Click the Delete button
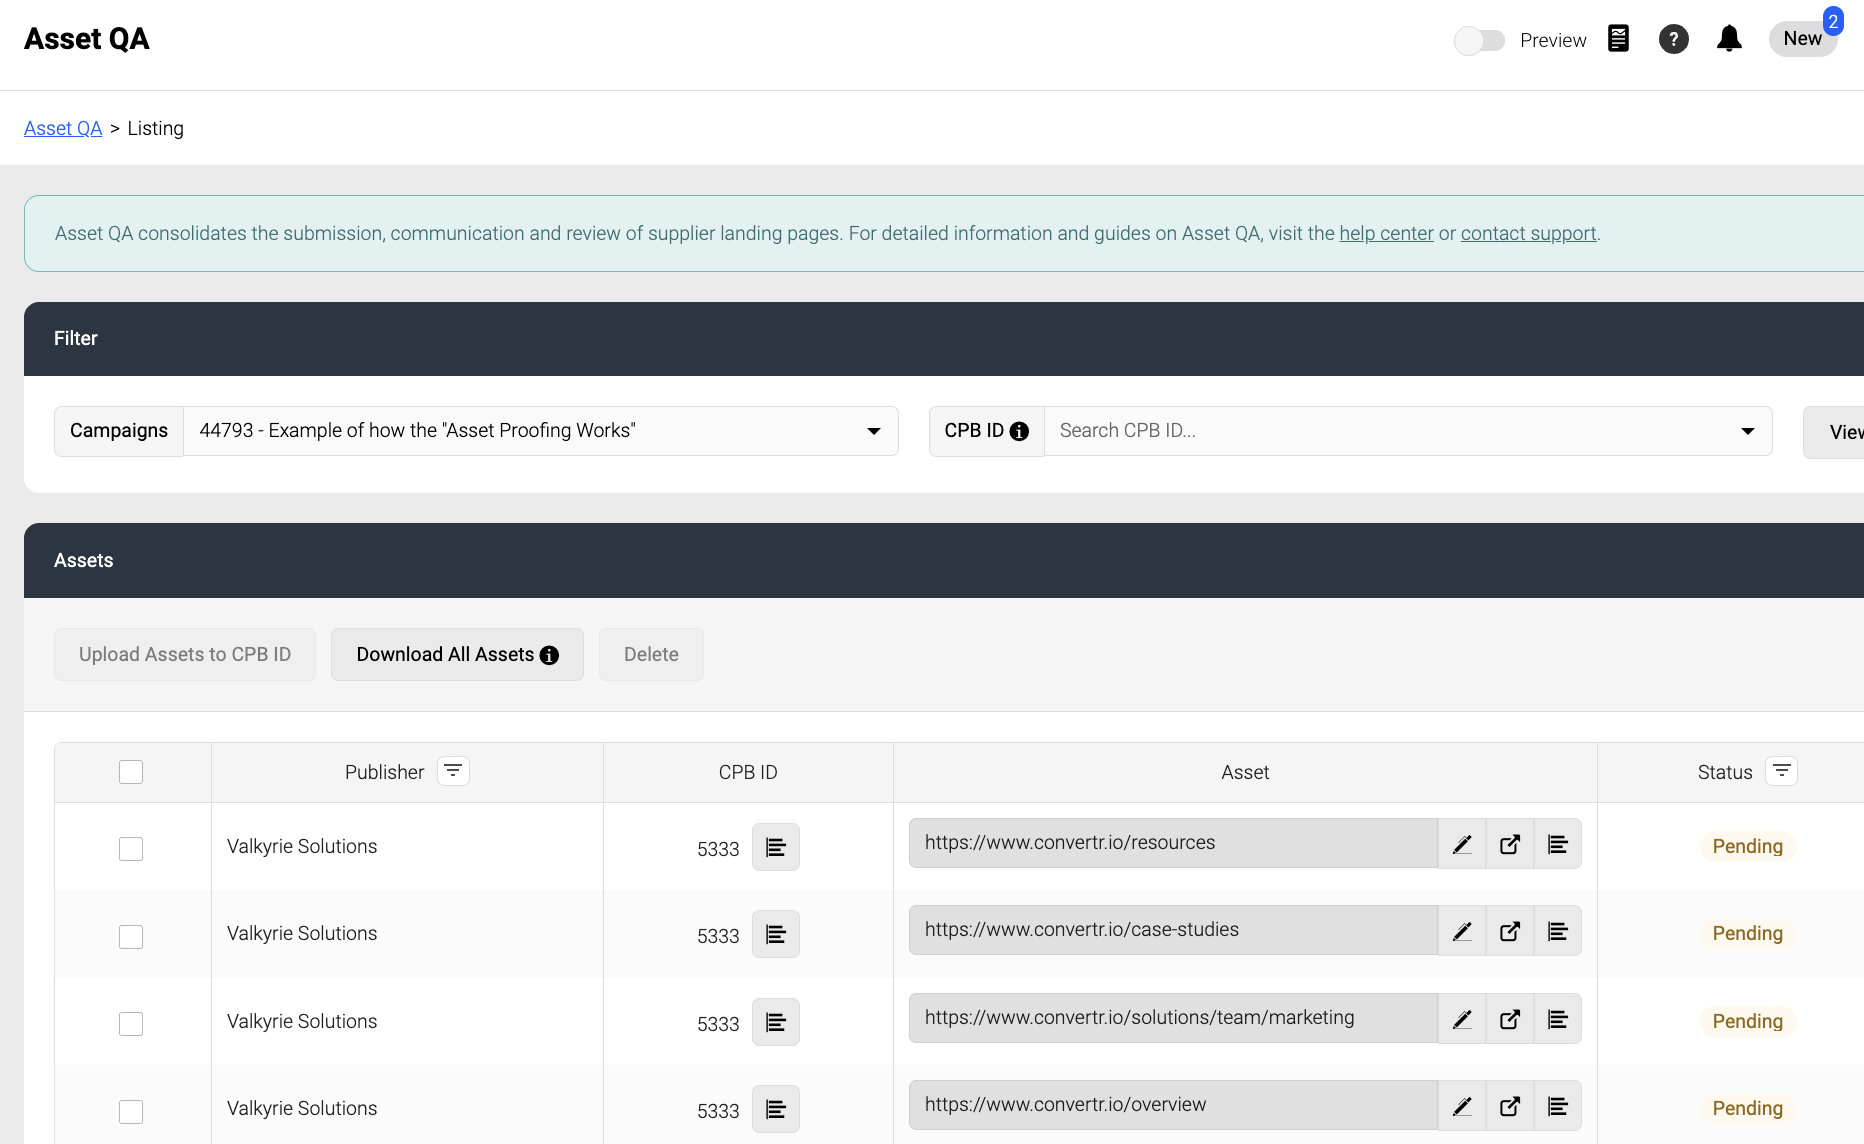Viewport: 1864px width, 1144px height. (x=651, y=654)
